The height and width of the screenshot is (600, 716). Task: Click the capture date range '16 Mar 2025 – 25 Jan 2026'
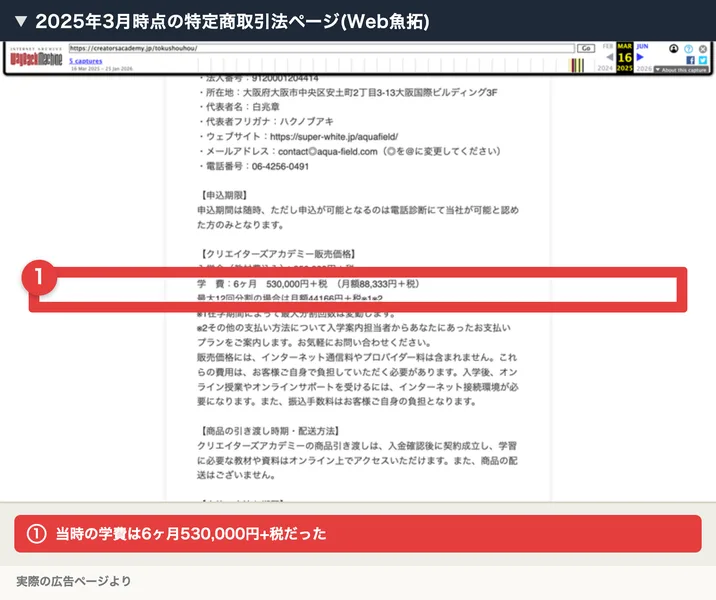[101, 68]
